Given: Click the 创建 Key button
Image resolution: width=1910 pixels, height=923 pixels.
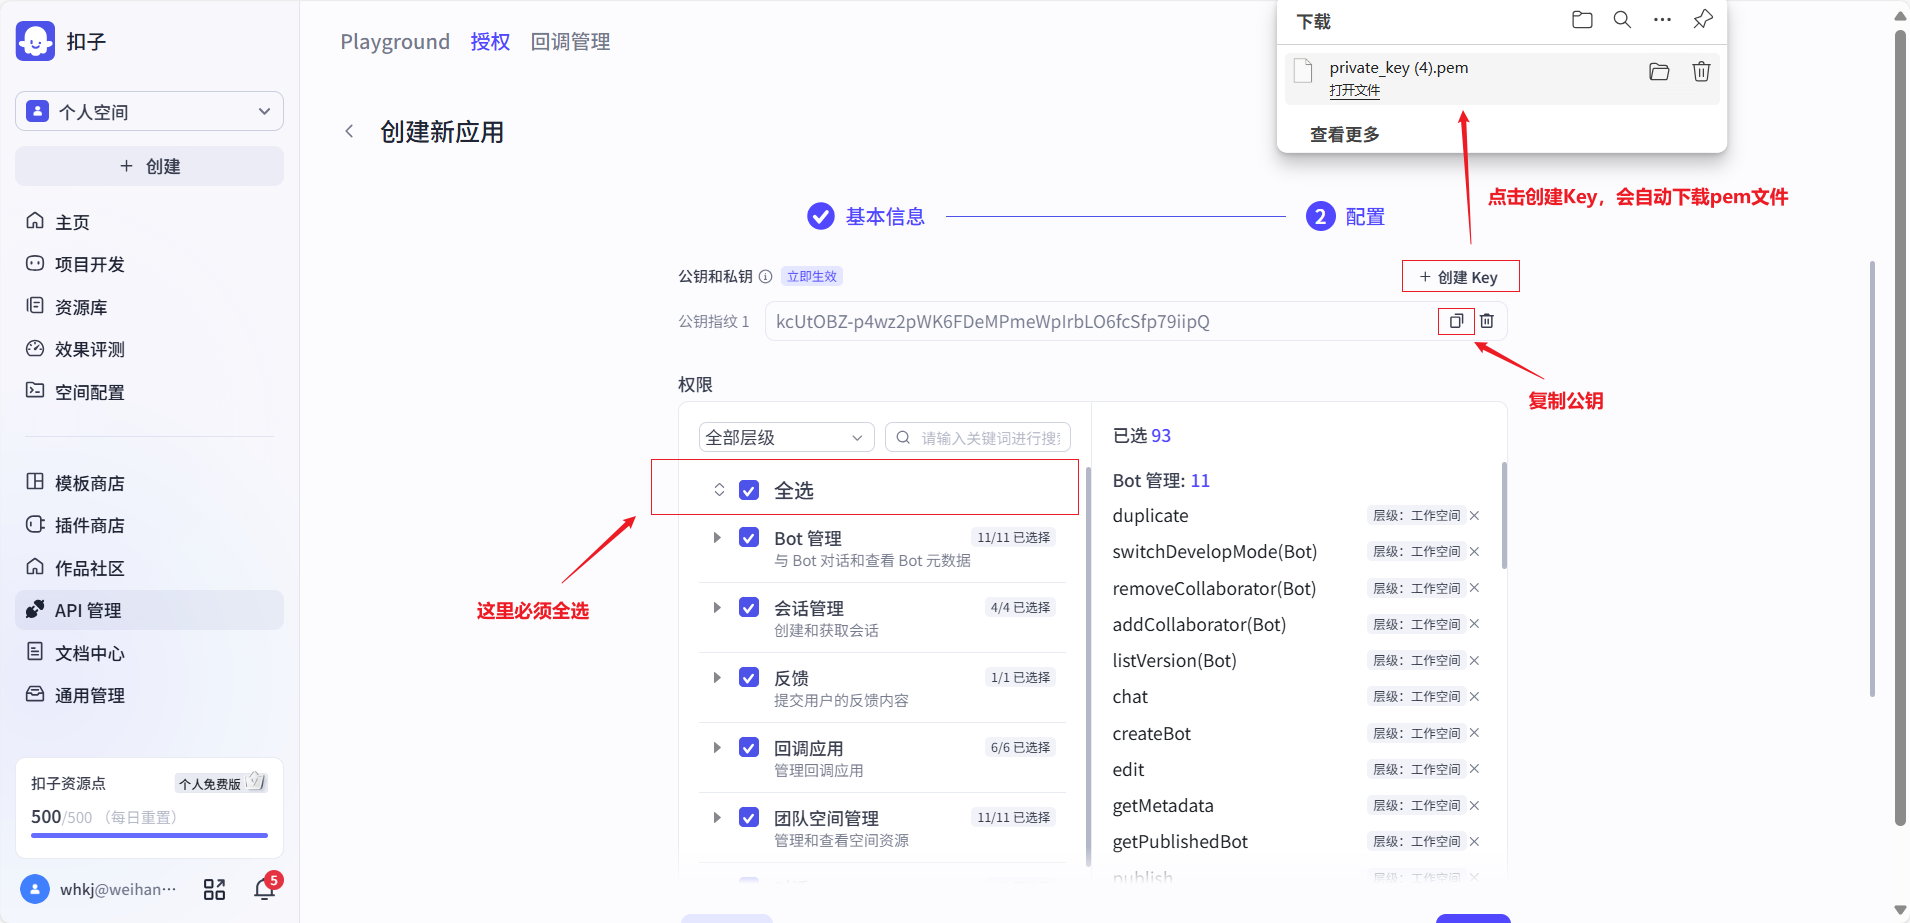Looking at the screenshot, I should (x=1460, y=277).
